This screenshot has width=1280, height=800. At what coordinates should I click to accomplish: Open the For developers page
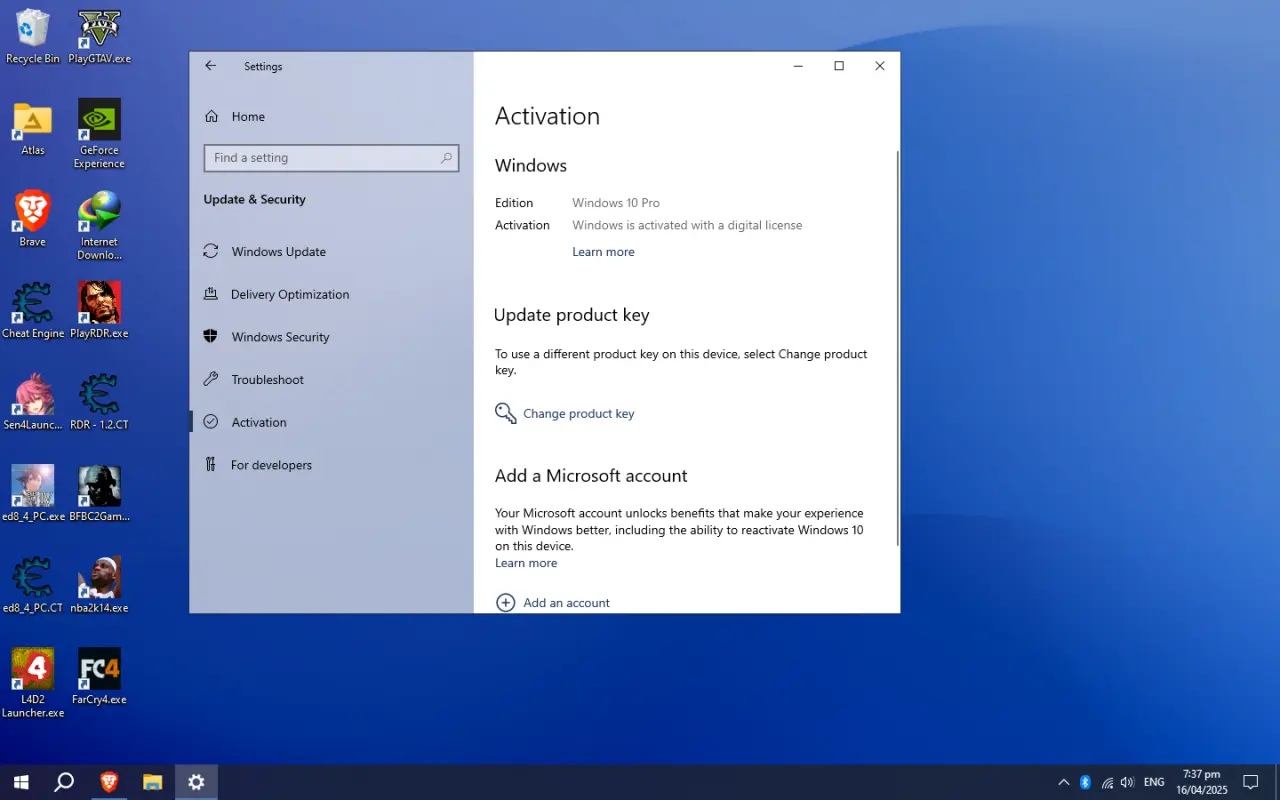(331, 465)
